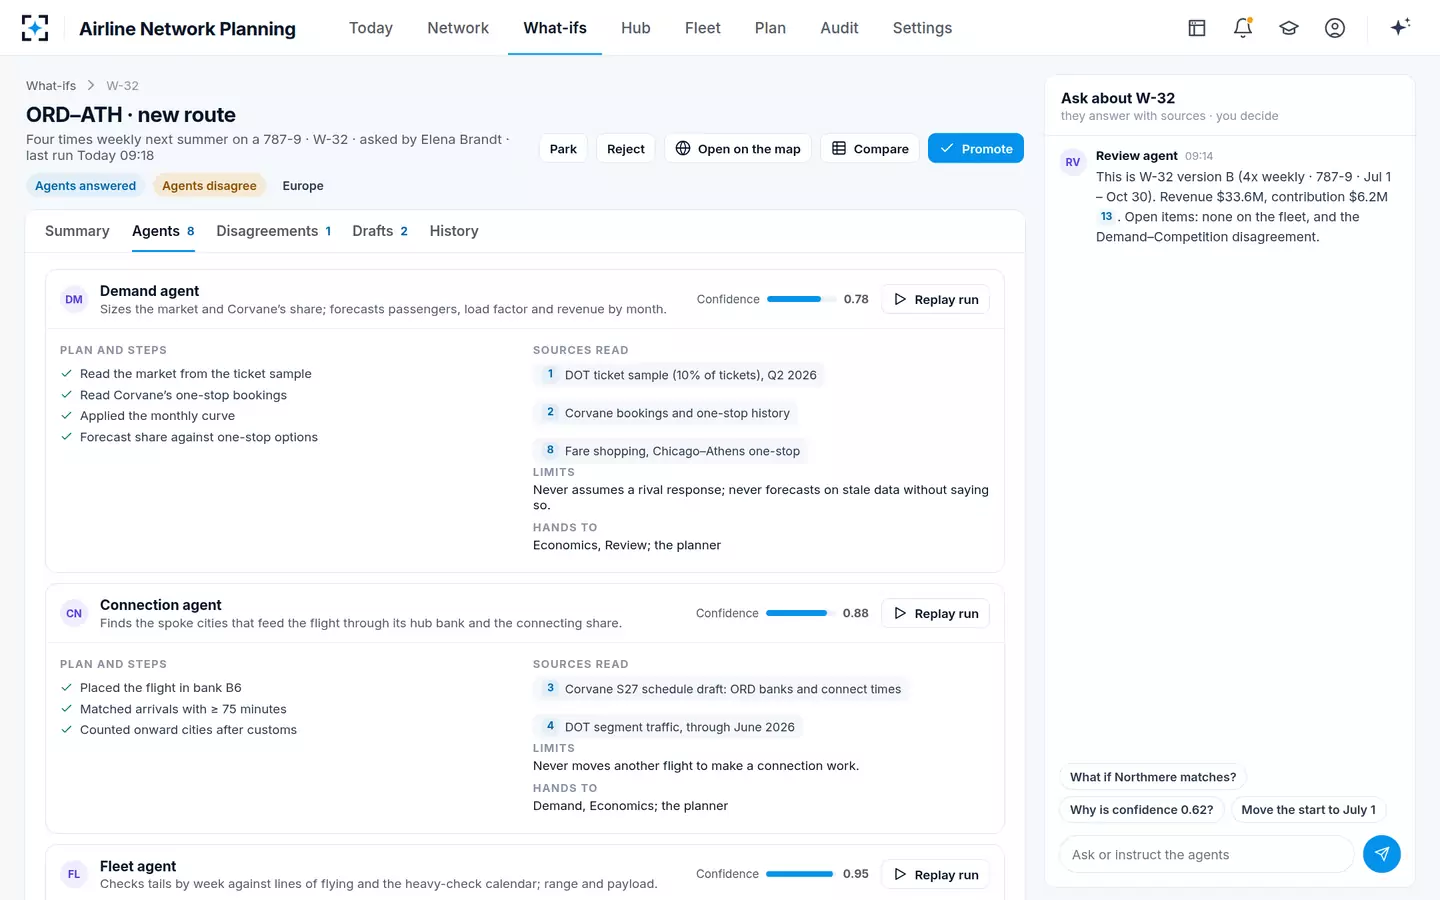Pick suggestion What if Northmere matches?
Viewport: 1440px width, 900px height.
[1153, 777]
